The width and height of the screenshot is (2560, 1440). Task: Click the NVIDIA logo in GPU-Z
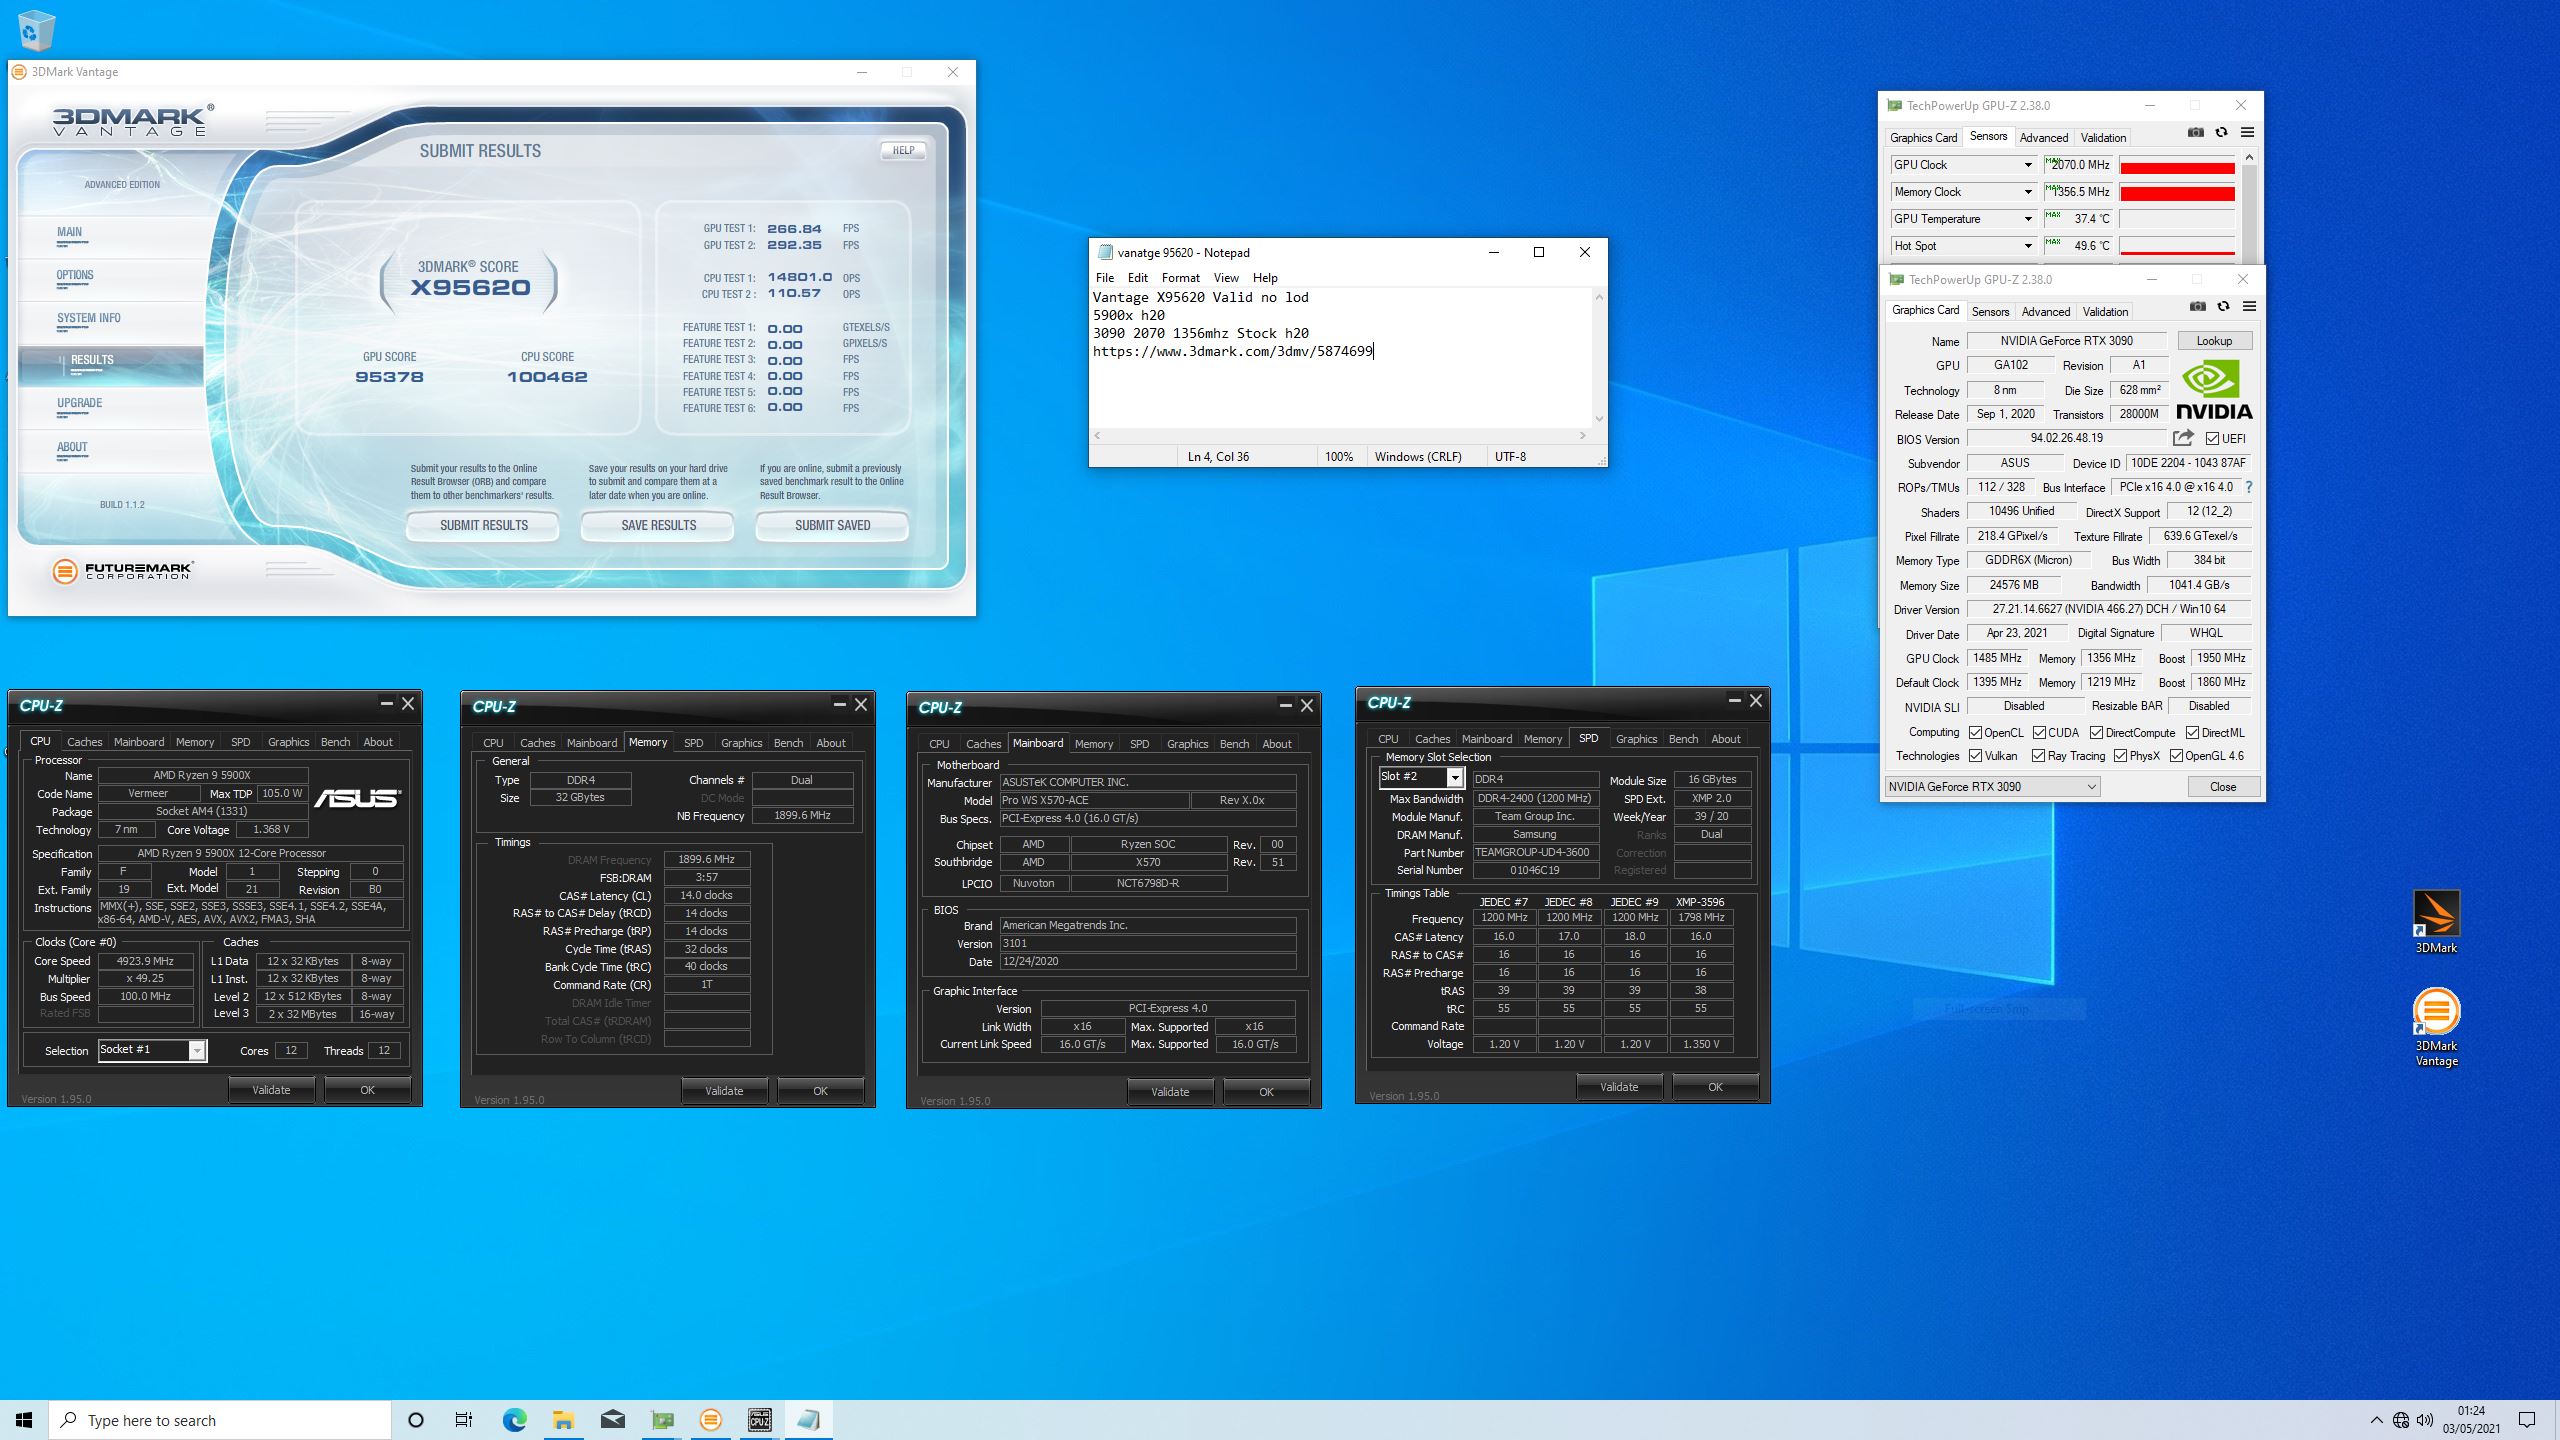[x=2214, y=391]
